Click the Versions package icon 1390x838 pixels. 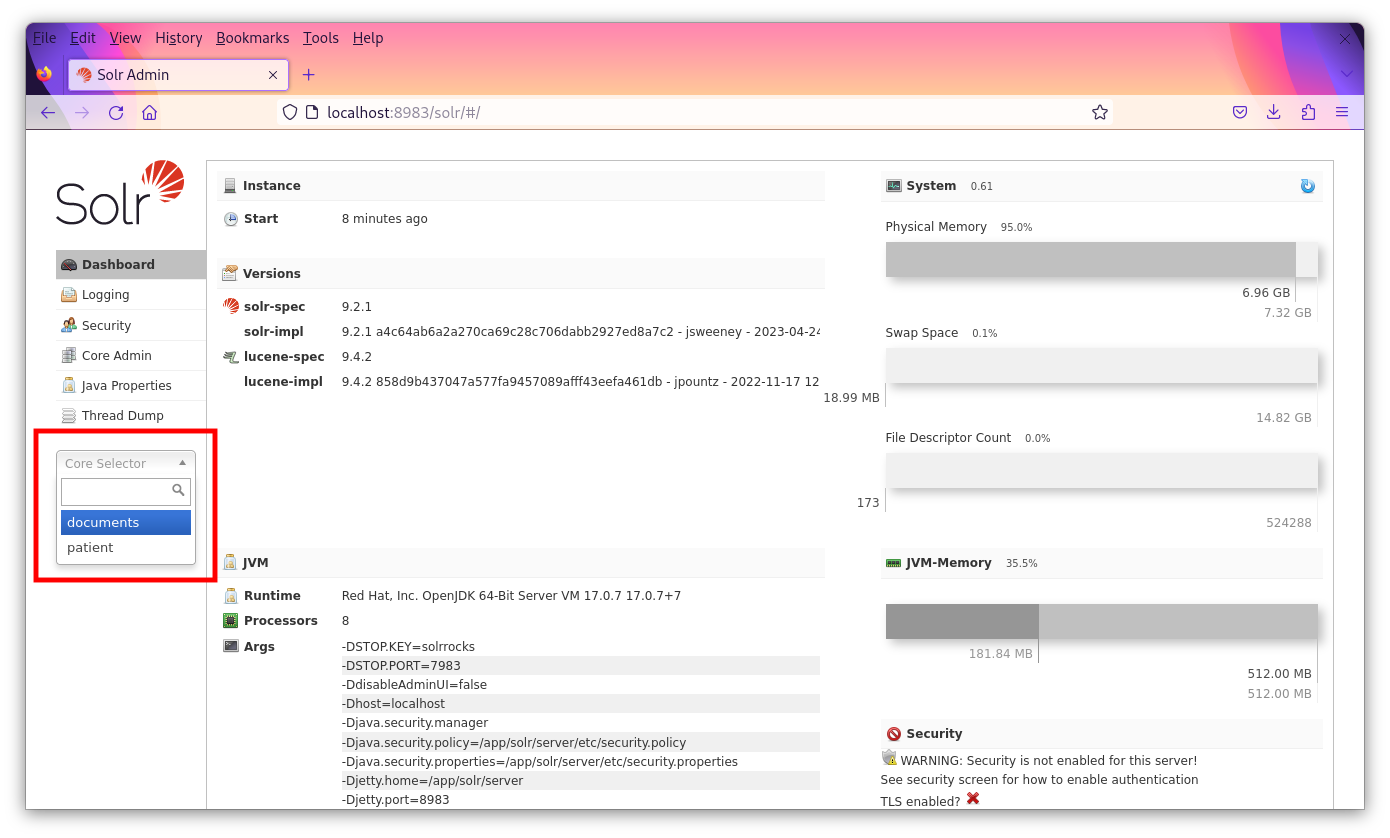click(230, 273)
